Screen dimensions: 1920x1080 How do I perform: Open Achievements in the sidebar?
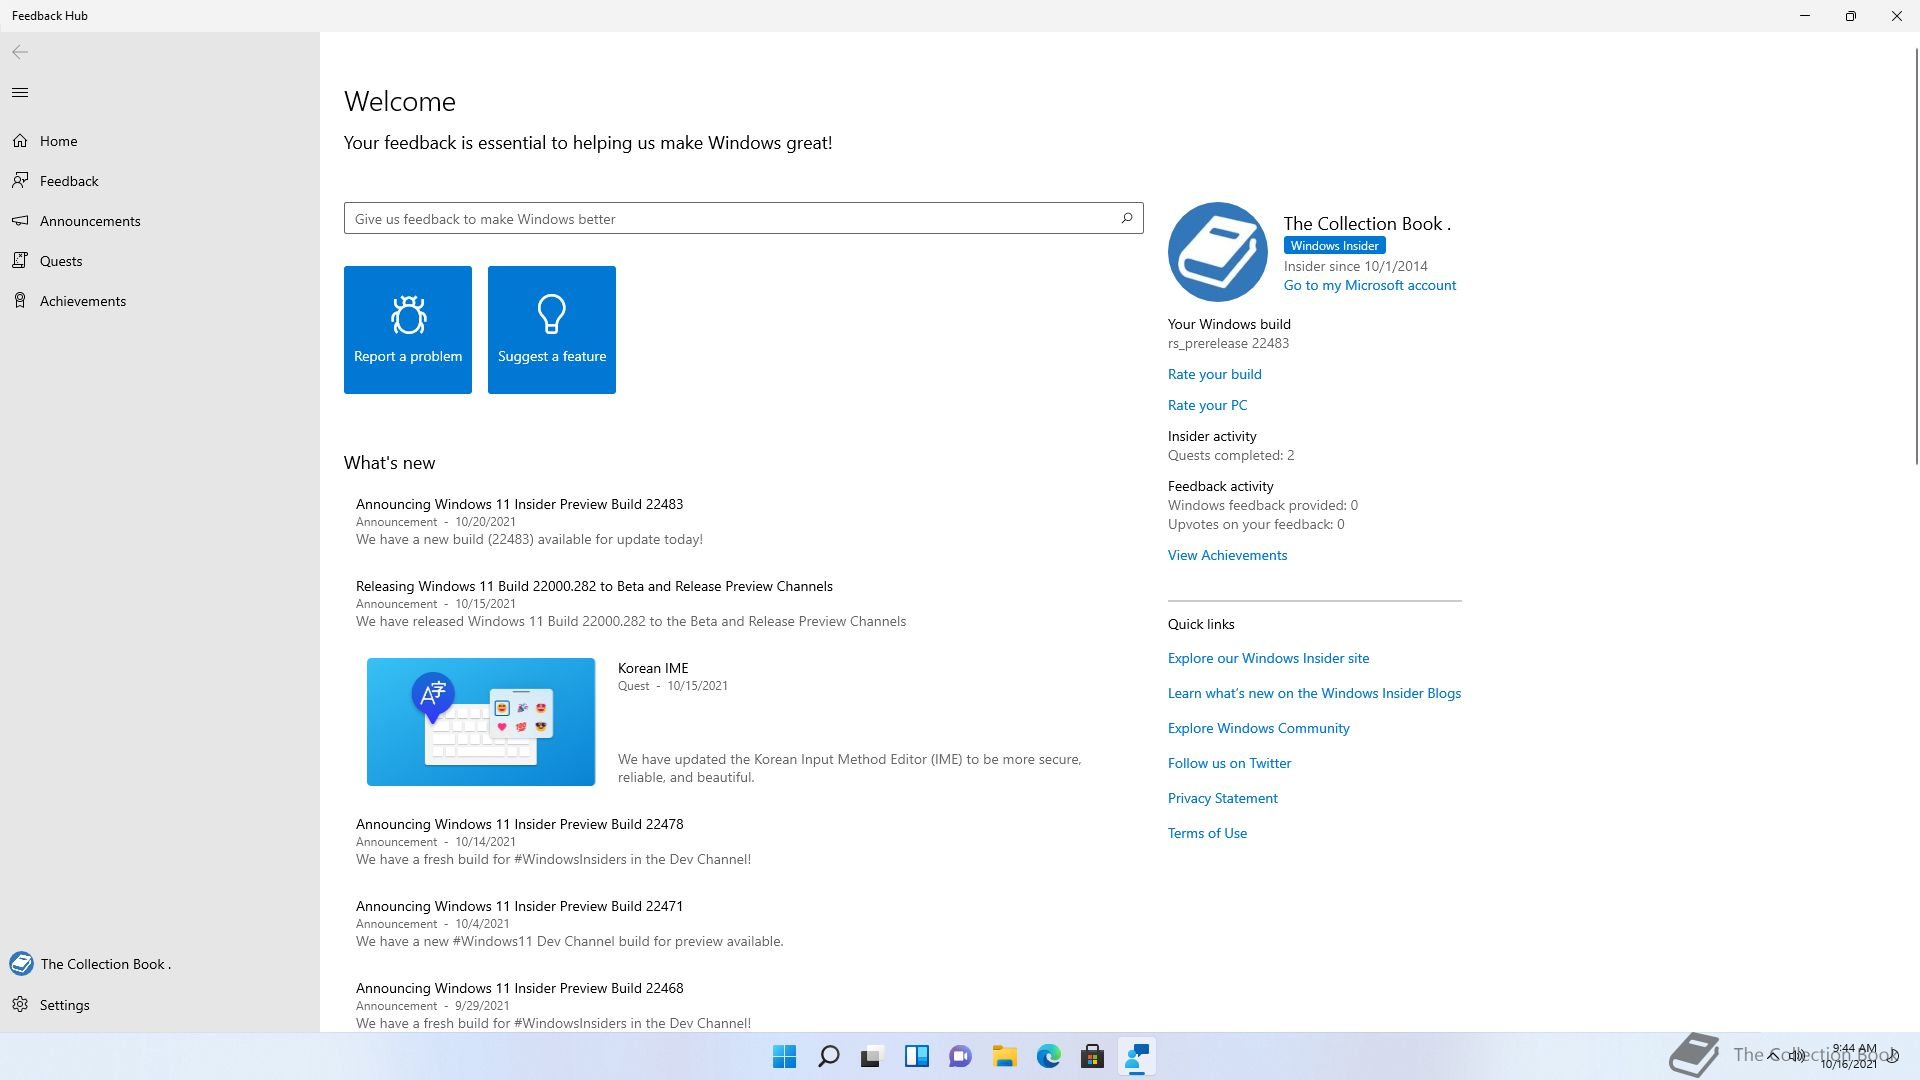[x=160, y=301]
